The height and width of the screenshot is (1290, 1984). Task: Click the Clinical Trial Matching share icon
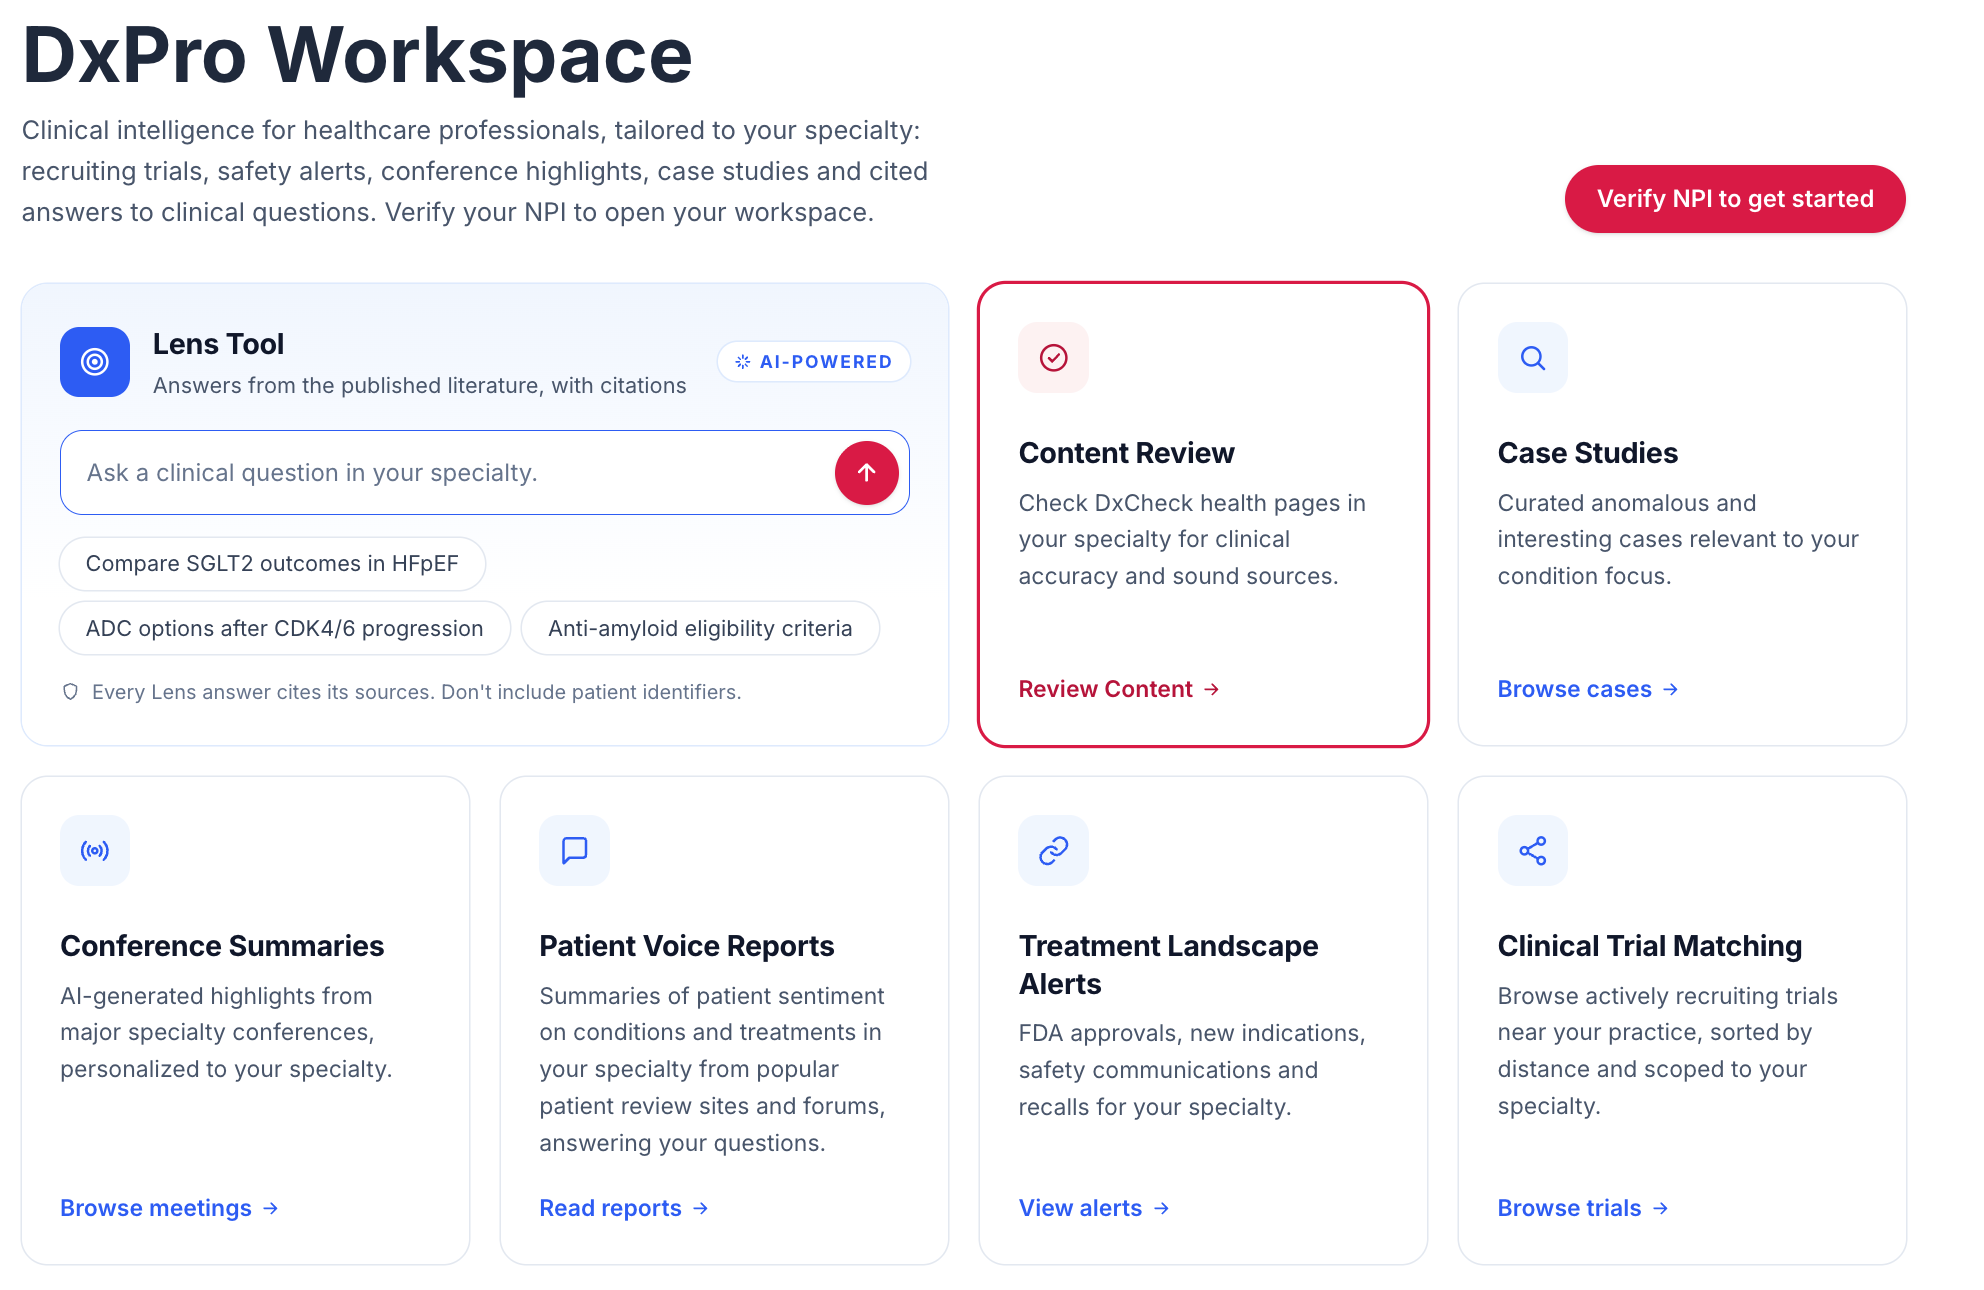click(1532, 850)
